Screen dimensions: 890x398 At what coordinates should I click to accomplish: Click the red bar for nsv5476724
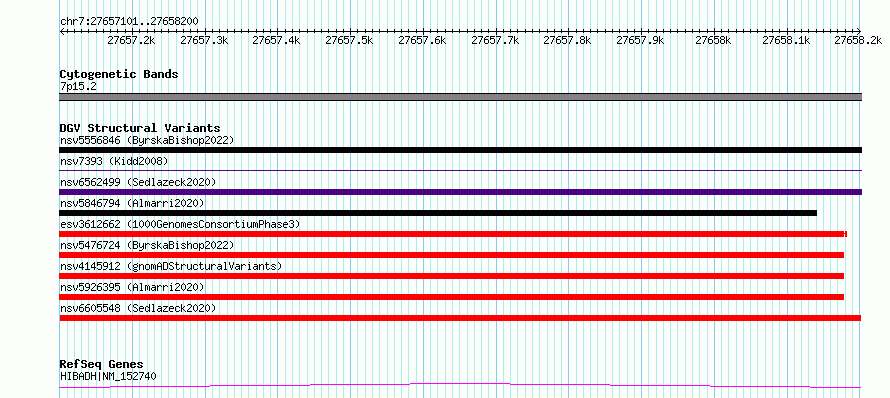pos(451,255)
